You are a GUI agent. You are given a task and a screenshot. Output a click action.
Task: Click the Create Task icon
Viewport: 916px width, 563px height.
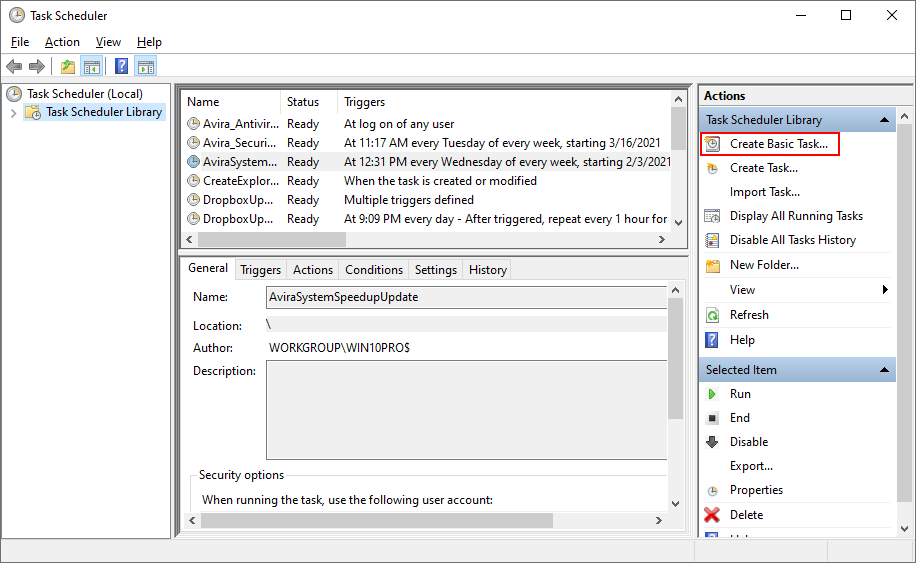[x=712, y=168]
